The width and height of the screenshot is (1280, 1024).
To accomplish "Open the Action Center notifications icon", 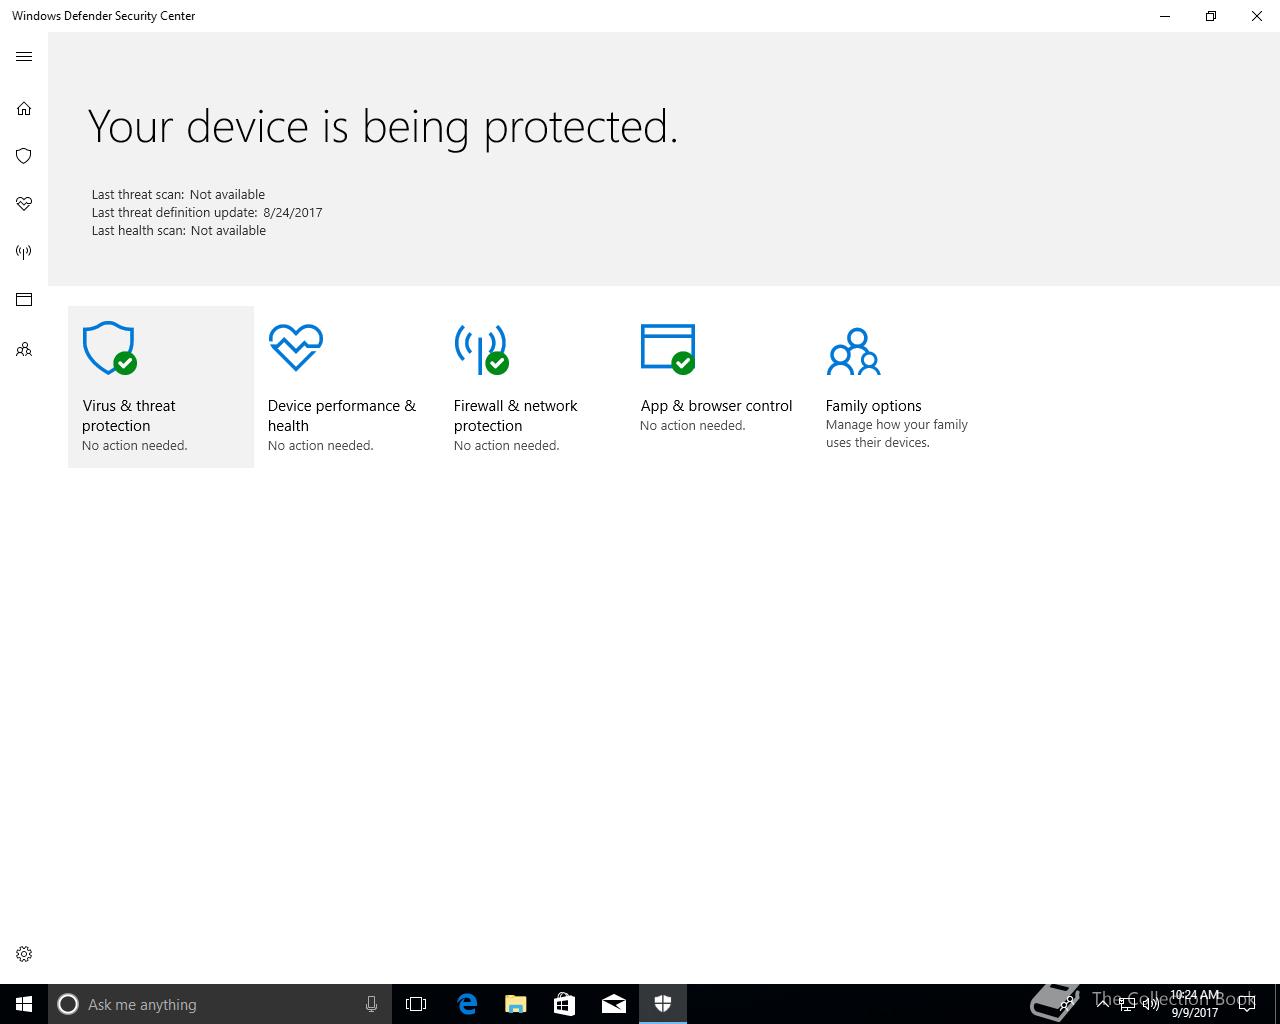I will [x=1247, y=1004].
